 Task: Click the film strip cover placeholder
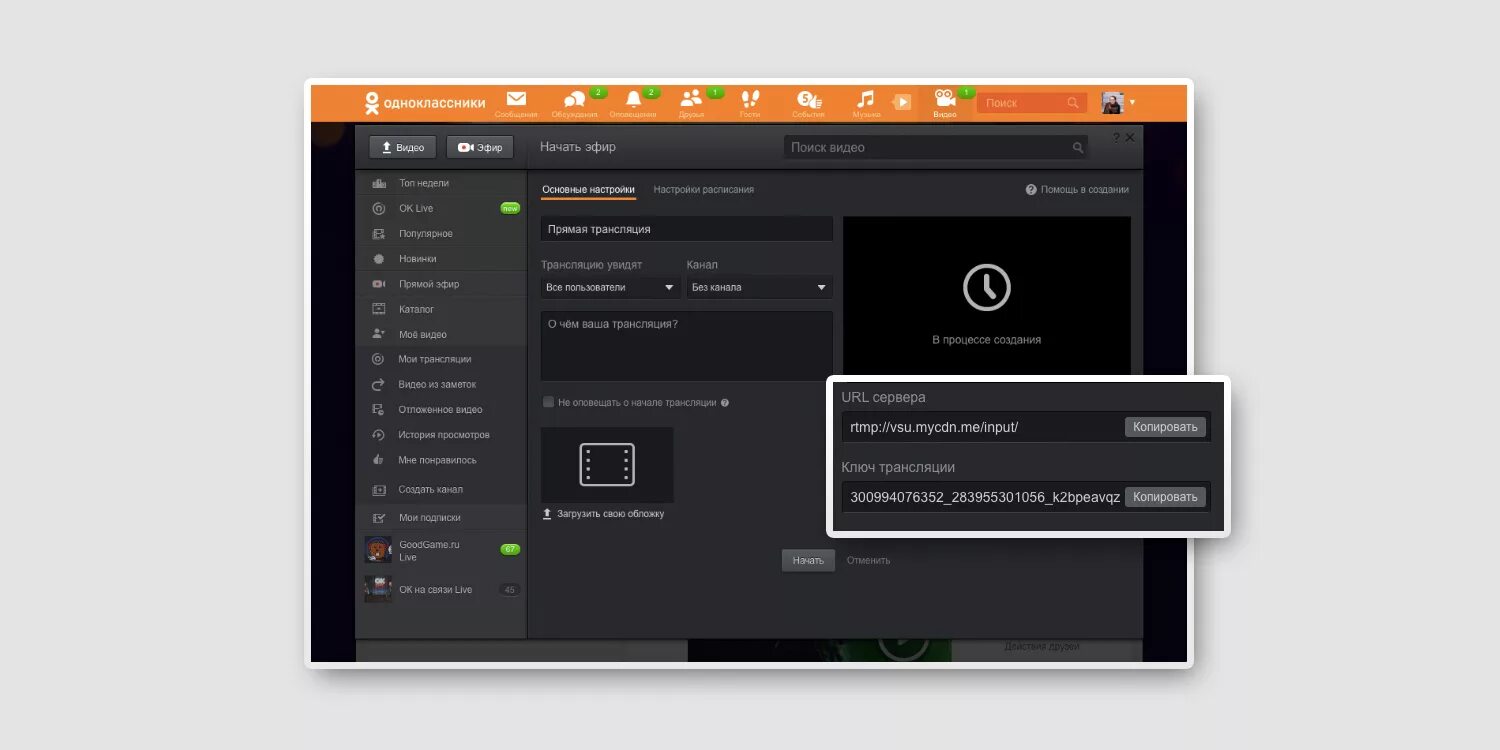point(607,465)
